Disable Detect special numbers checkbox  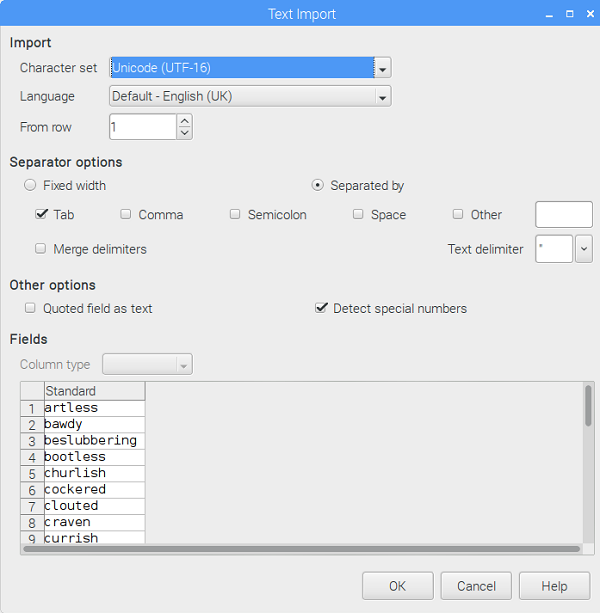point(321,308)
